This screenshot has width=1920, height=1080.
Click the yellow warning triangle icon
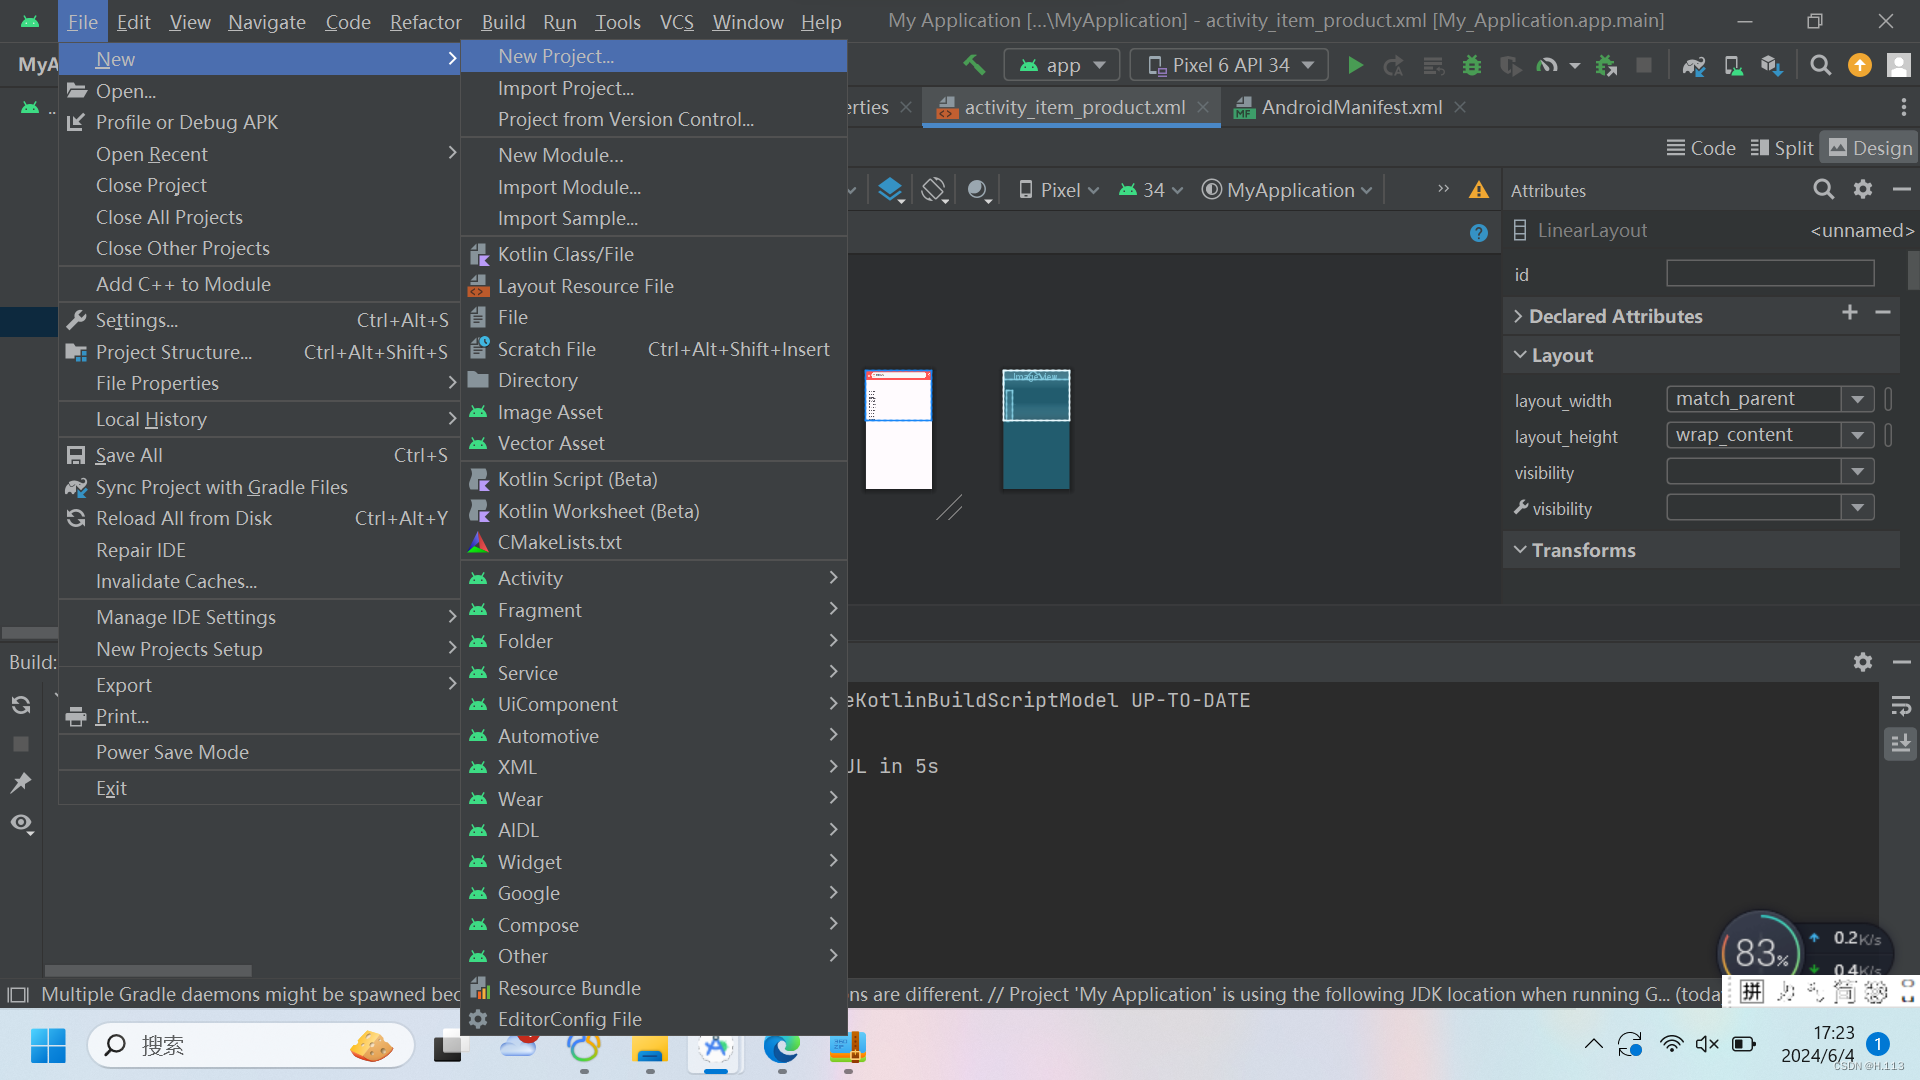[1478, 190]
